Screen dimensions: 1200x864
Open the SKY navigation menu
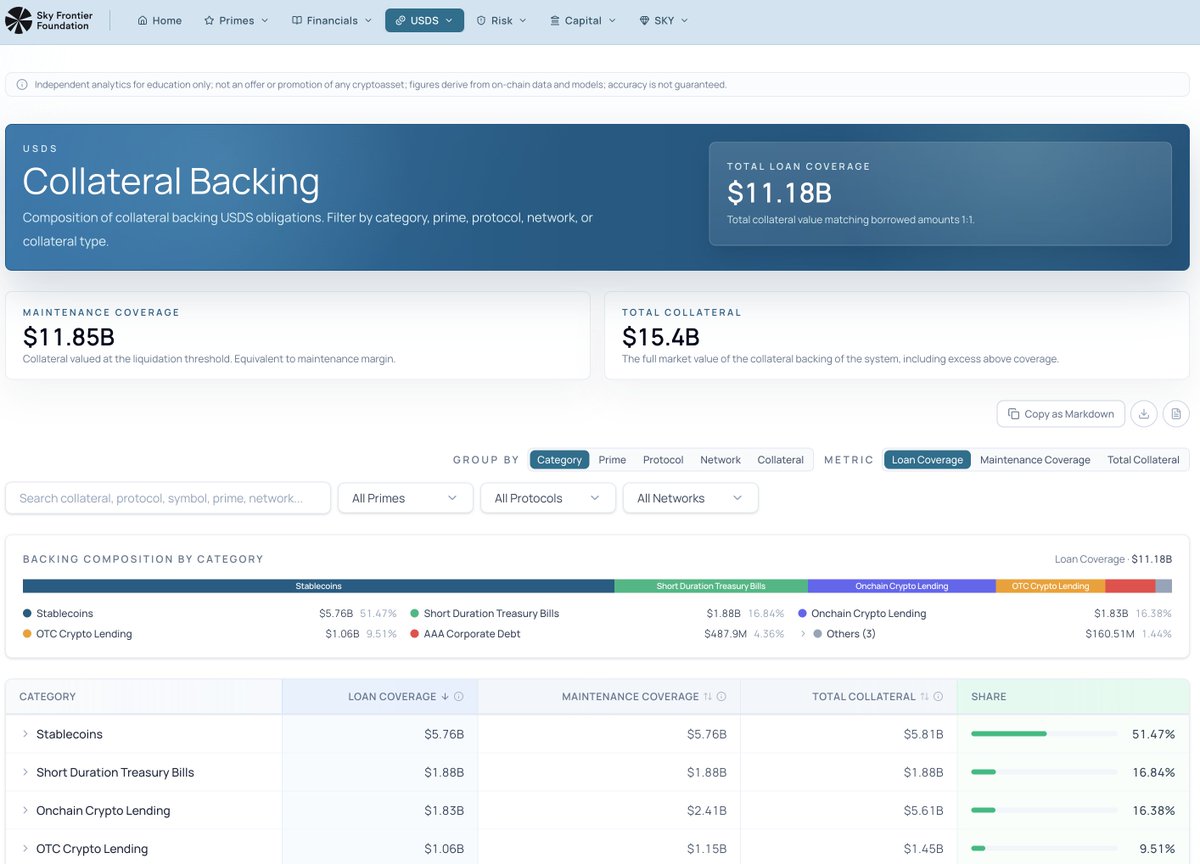coord(664,20)
